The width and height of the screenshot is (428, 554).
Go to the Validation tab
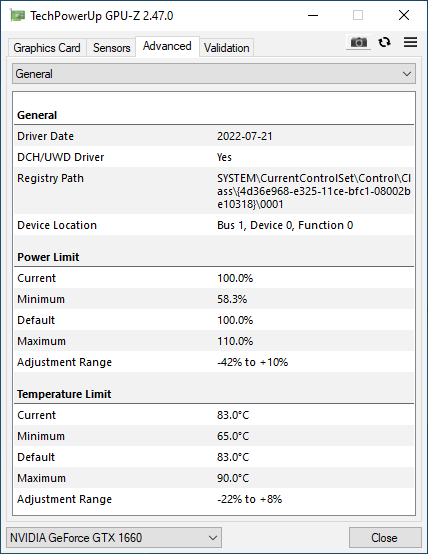click(227, 48)
